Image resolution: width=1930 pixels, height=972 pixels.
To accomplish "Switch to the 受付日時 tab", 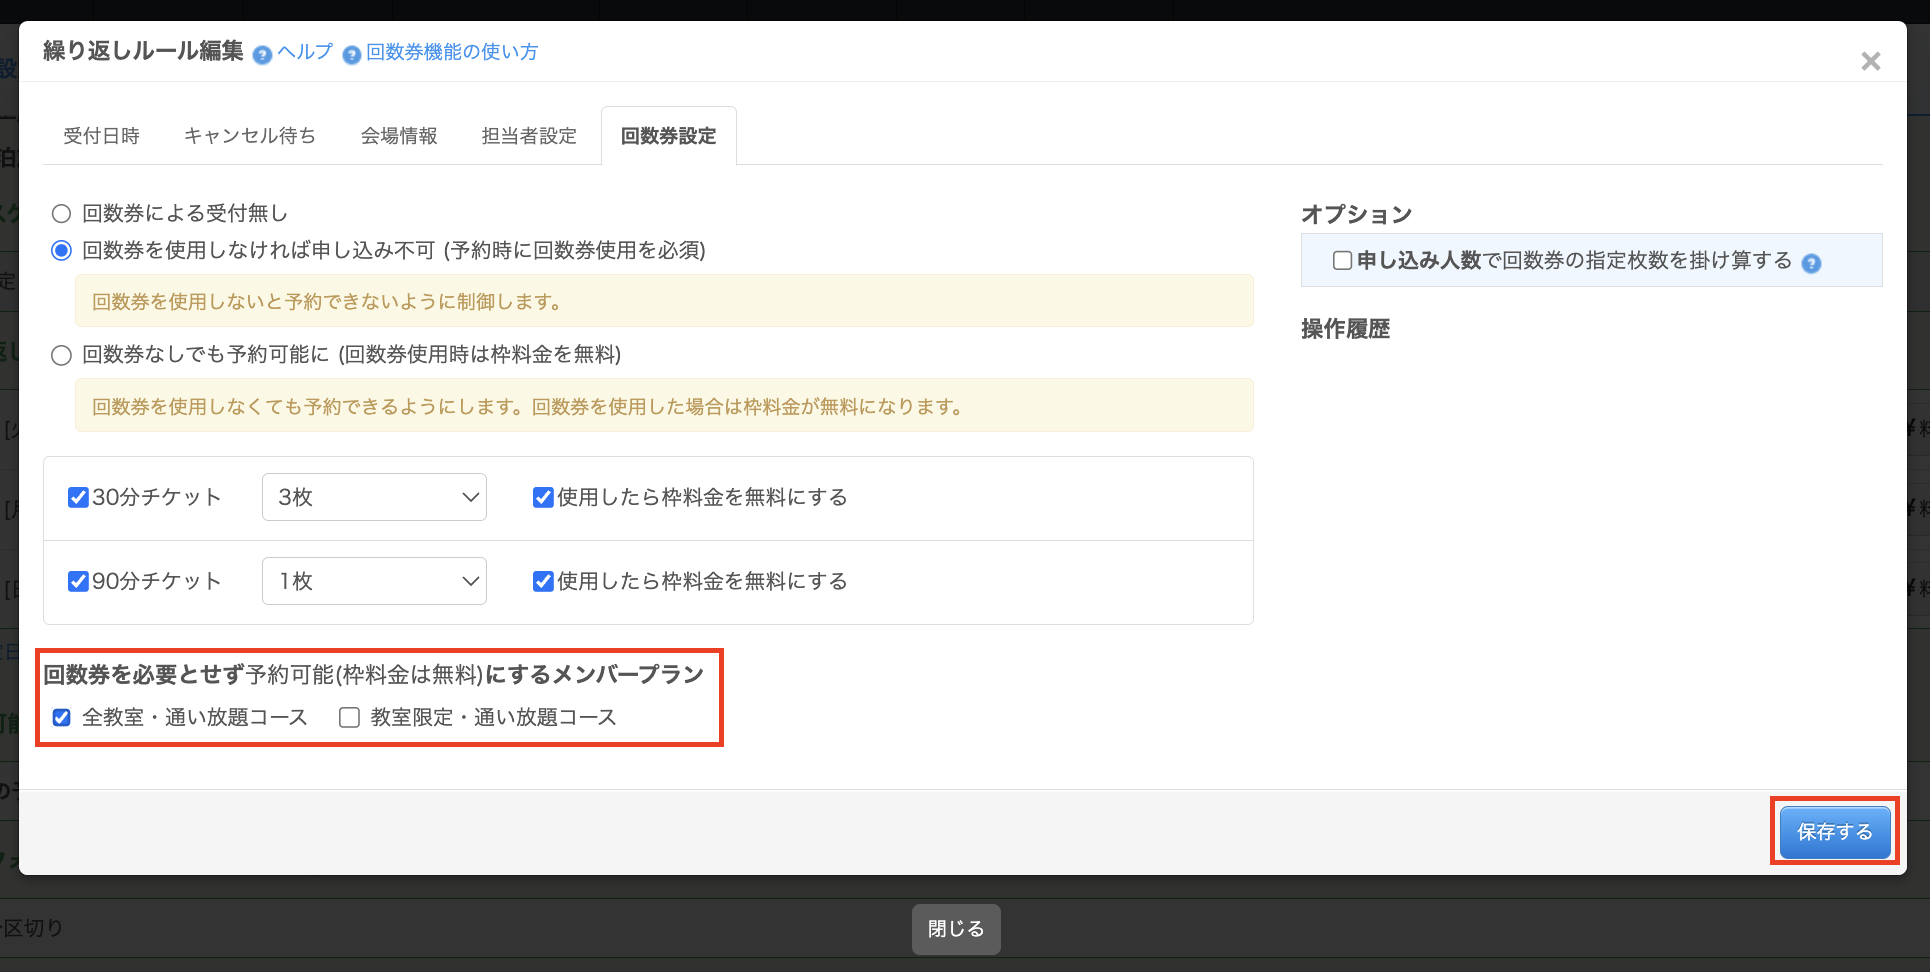I will pos(101,136).
